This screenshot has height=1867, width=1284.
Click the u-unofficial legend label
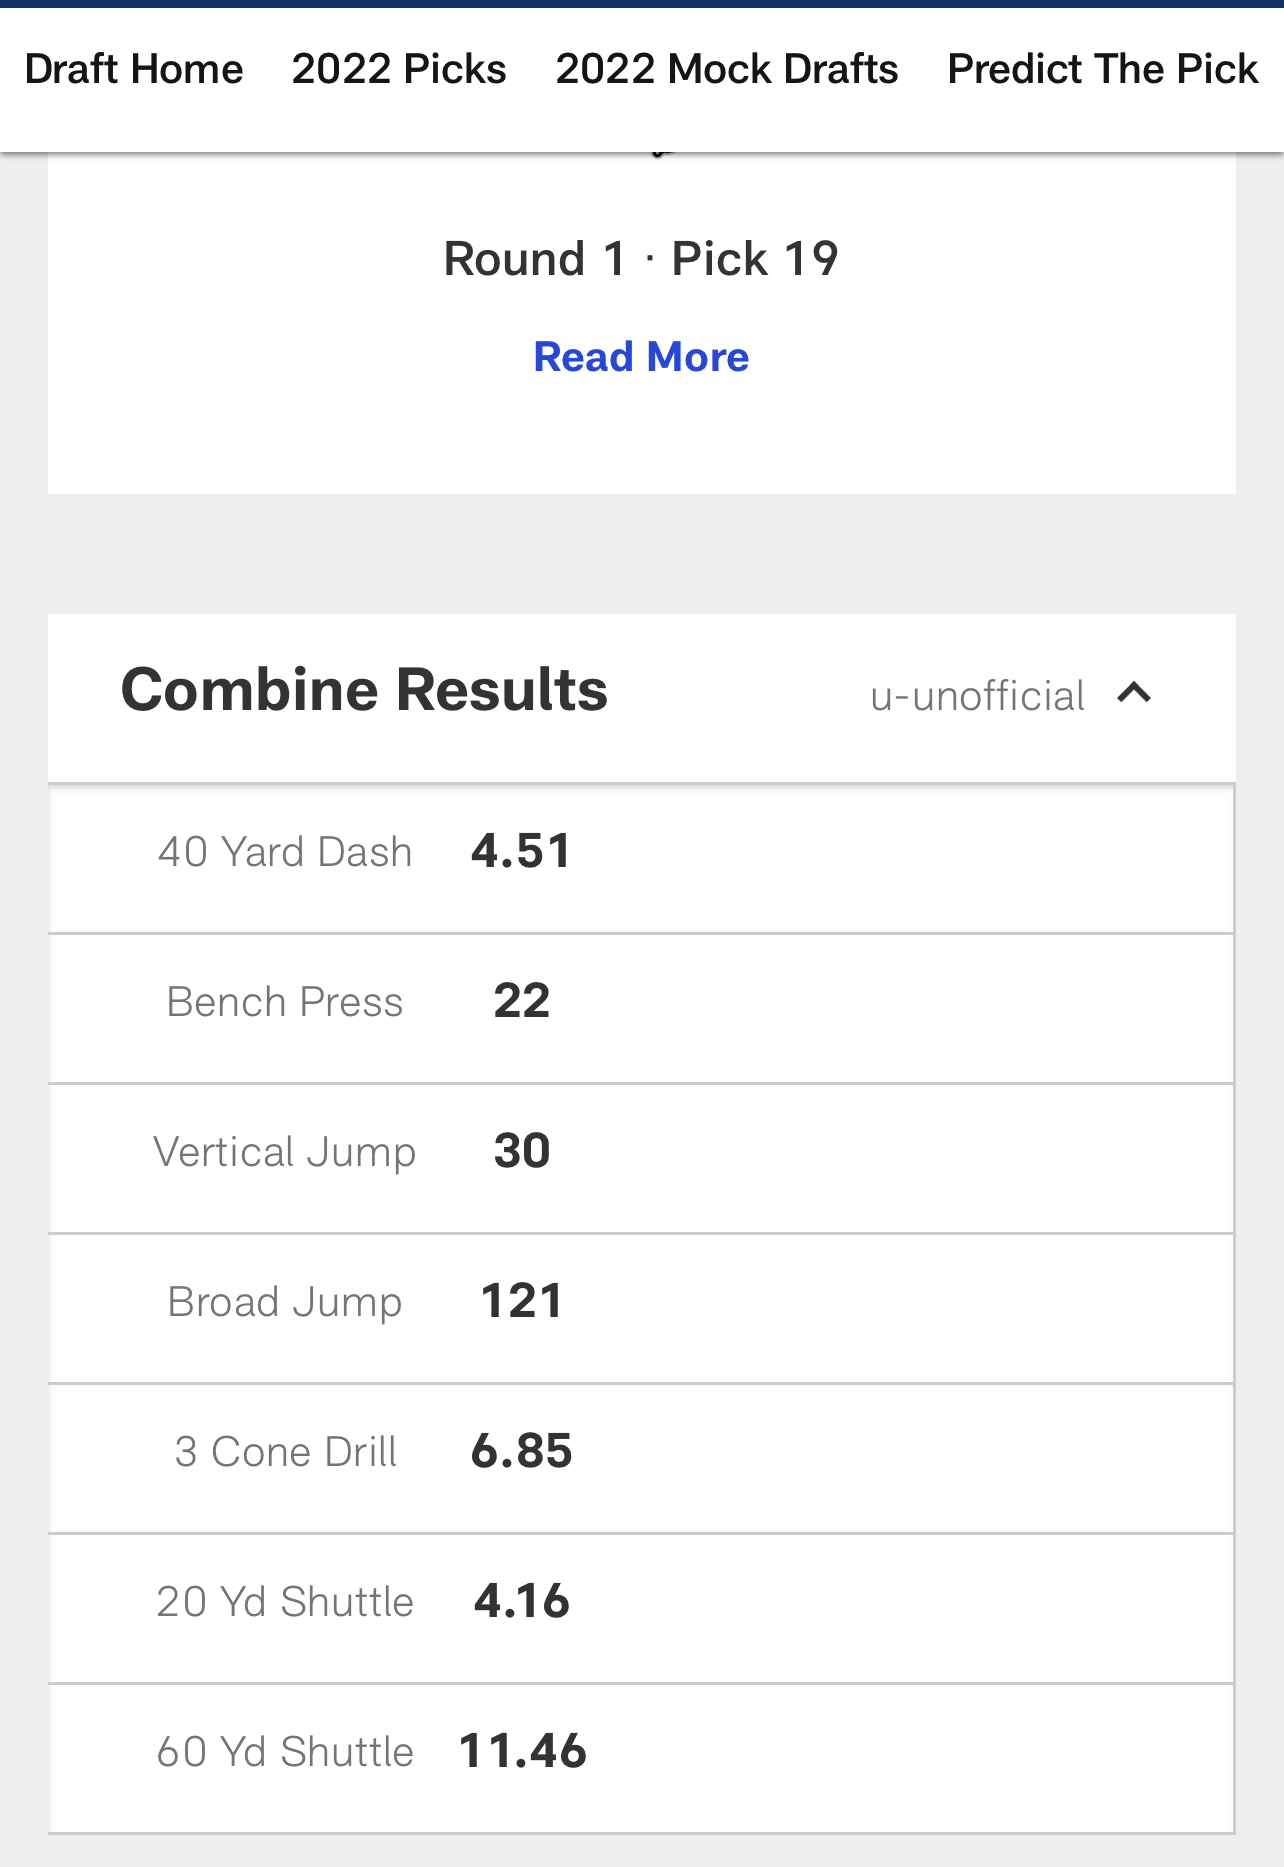point(977,696)
